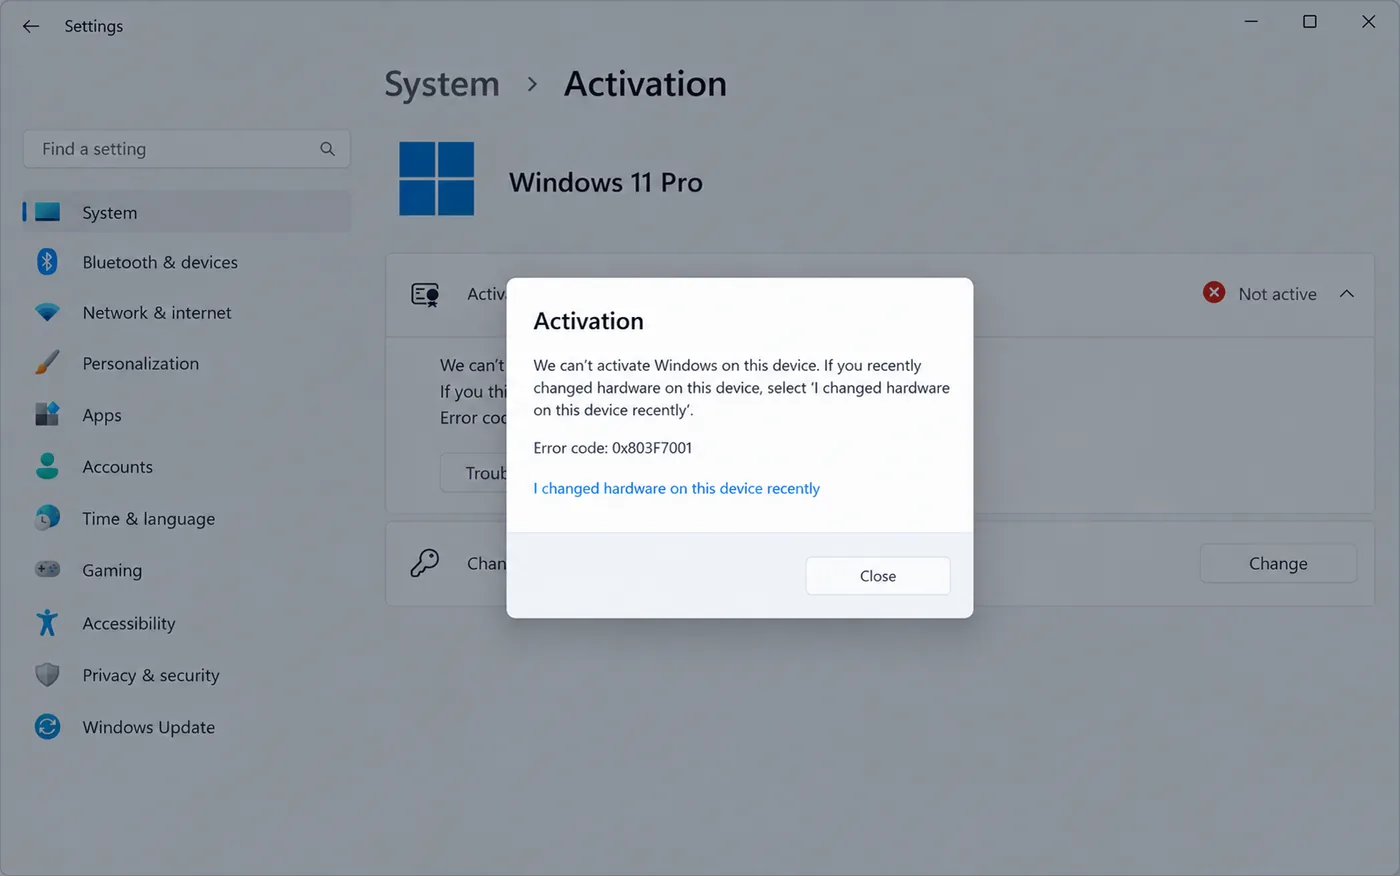Viewport: 1400px width, 876px height.
Task: Click the System monitor icon in sidebar
Action: pyautogui.click(x=47, y=212)
